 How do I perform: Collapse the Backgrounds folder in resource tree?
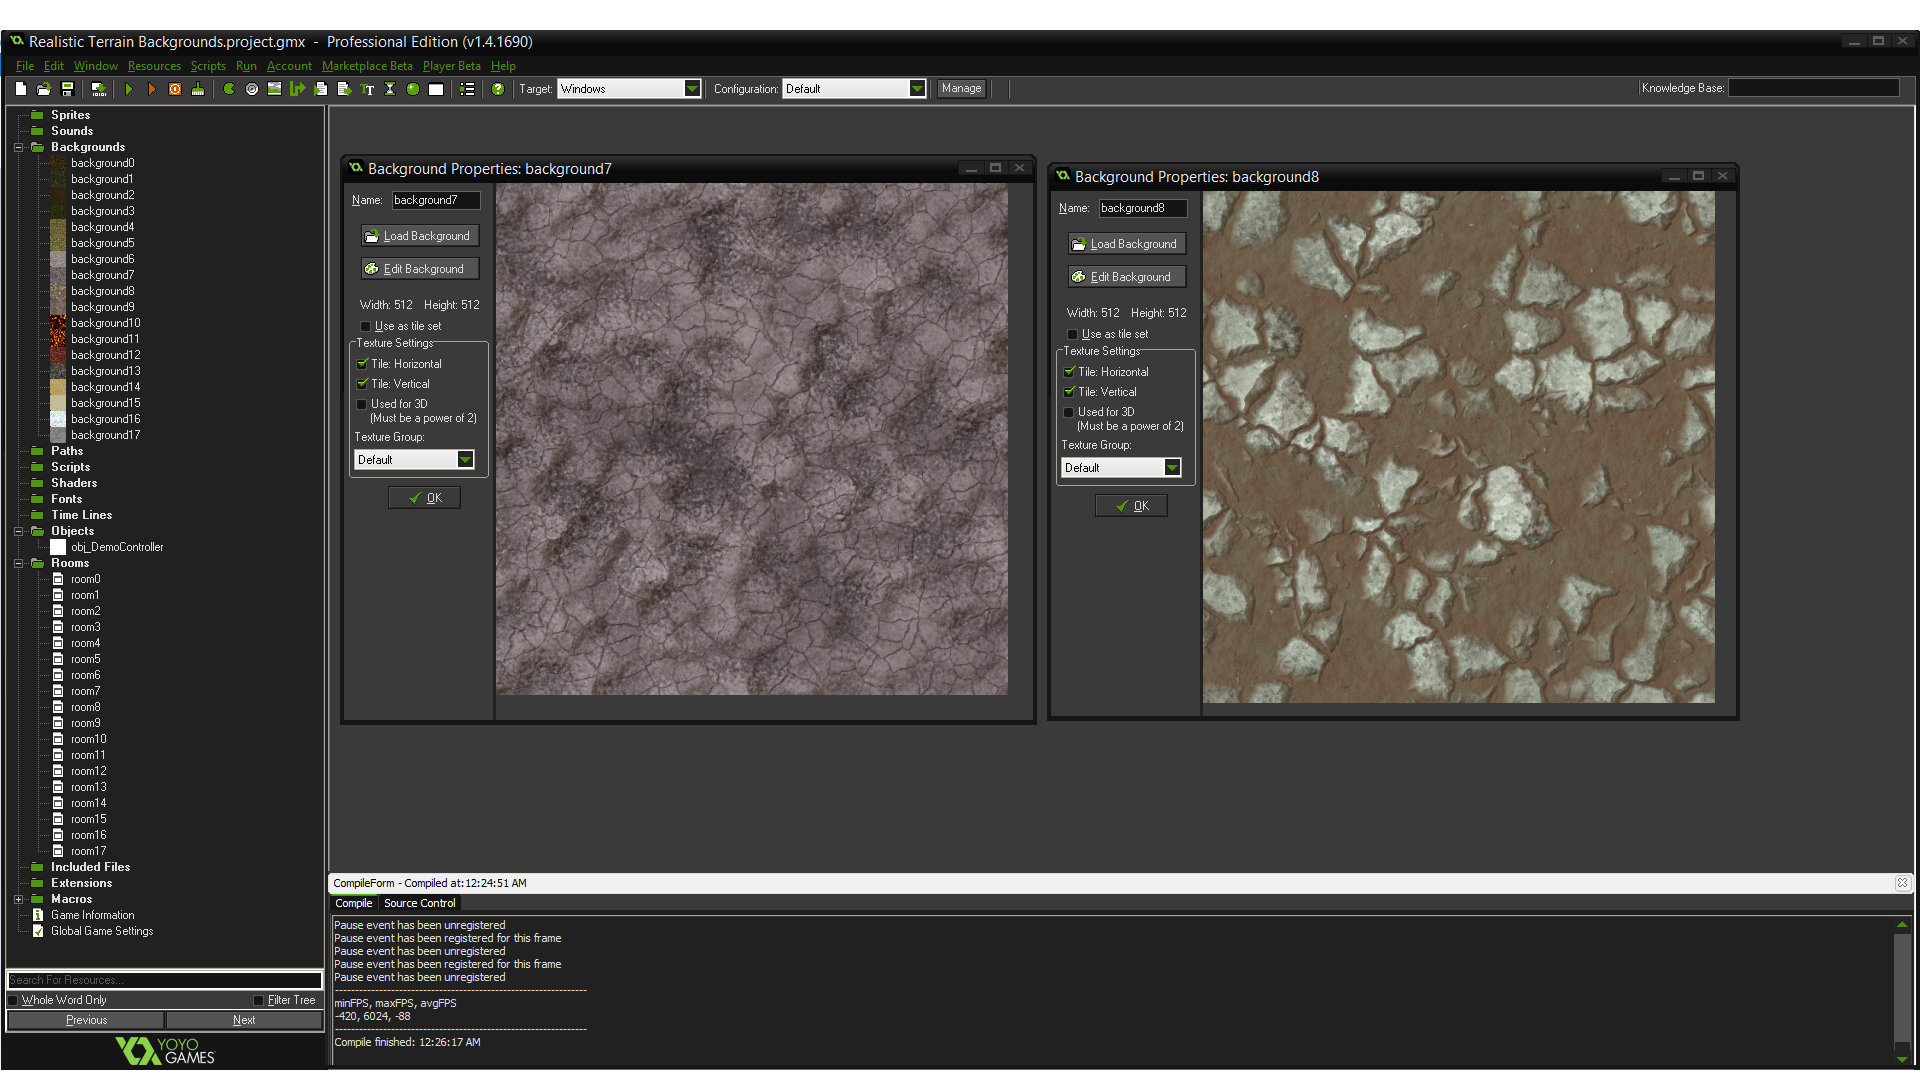click(18, 147)
